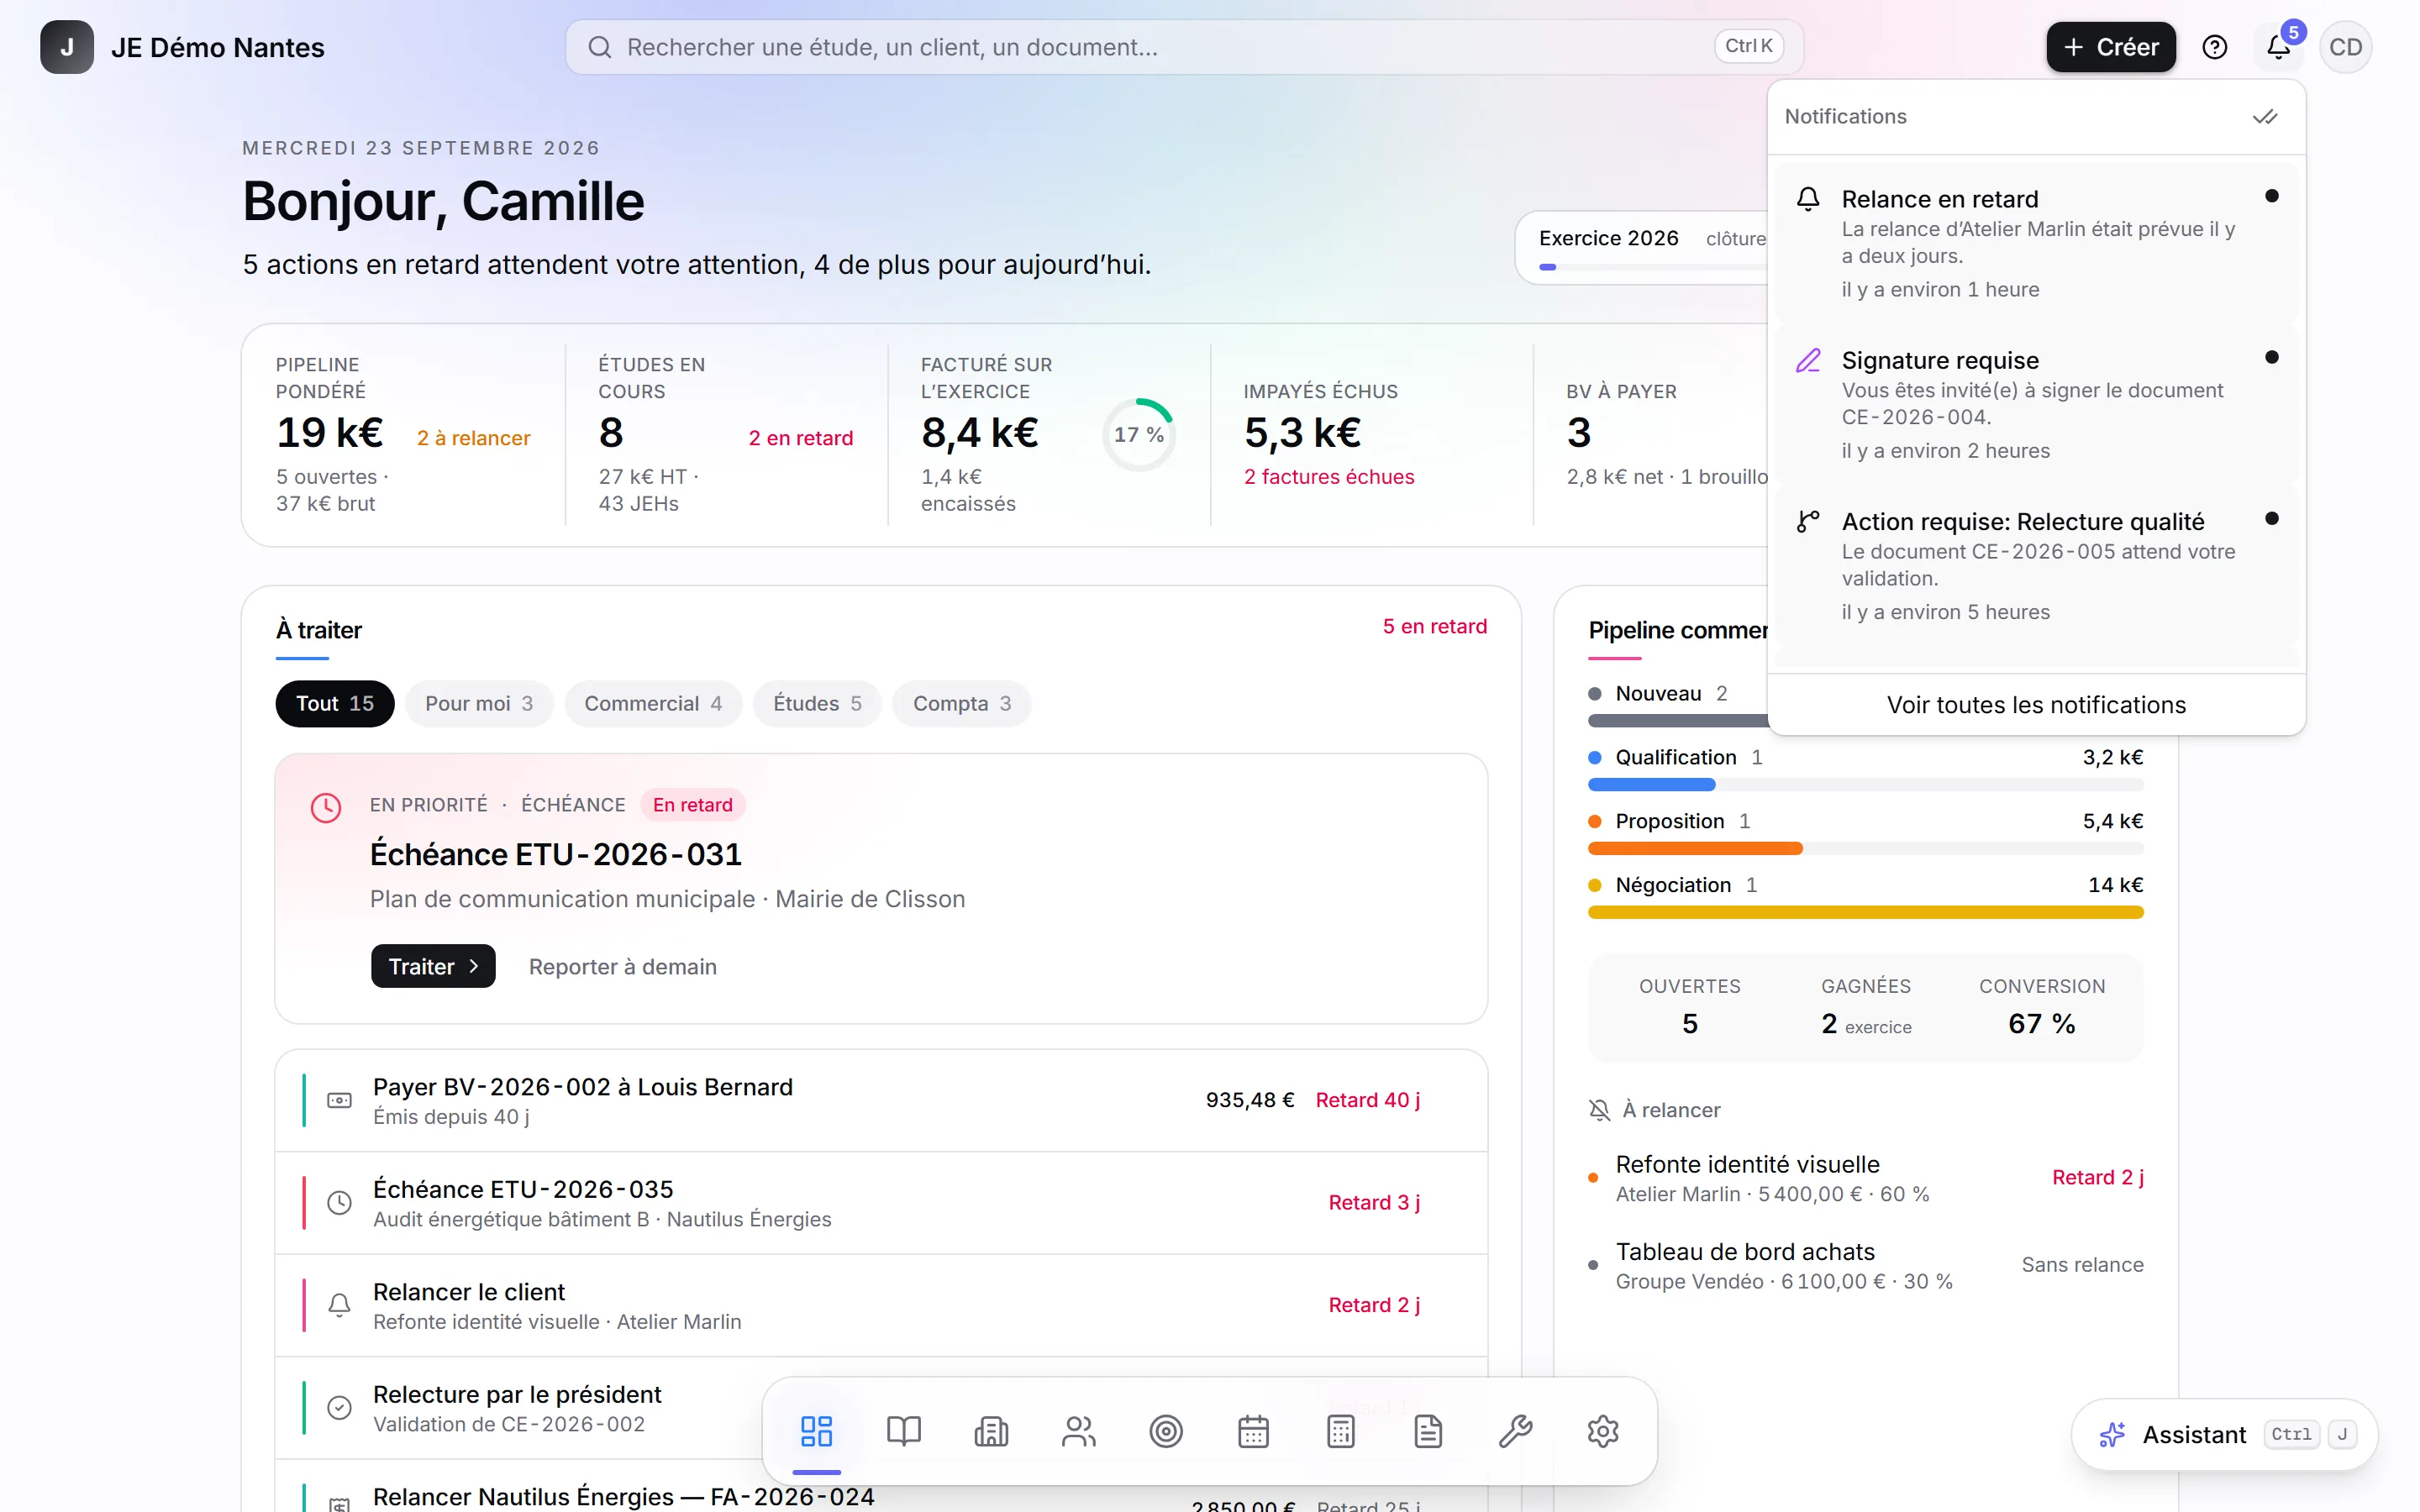The image size is (2420, 1512).
Task: Click the yellow Négociation pipeline bar
Action: pos(1865,913)
